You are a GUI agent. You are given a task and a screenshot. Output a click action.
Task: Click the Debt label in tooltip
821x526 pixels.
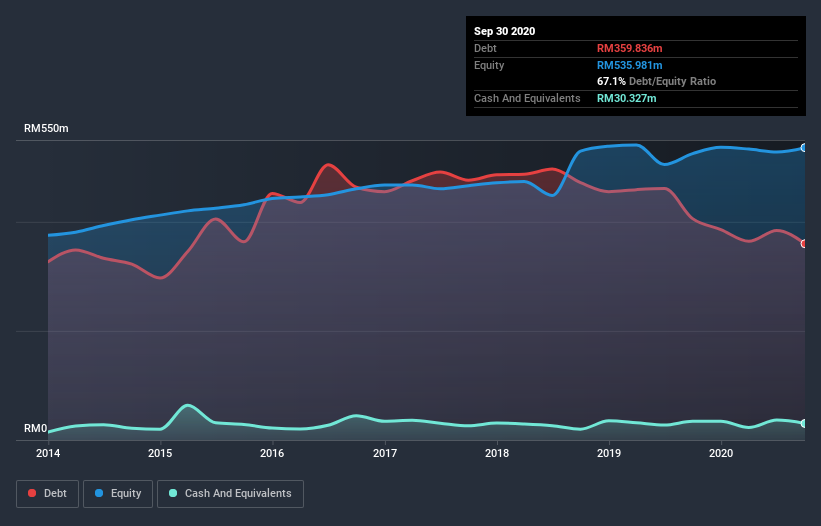(485, 48)
